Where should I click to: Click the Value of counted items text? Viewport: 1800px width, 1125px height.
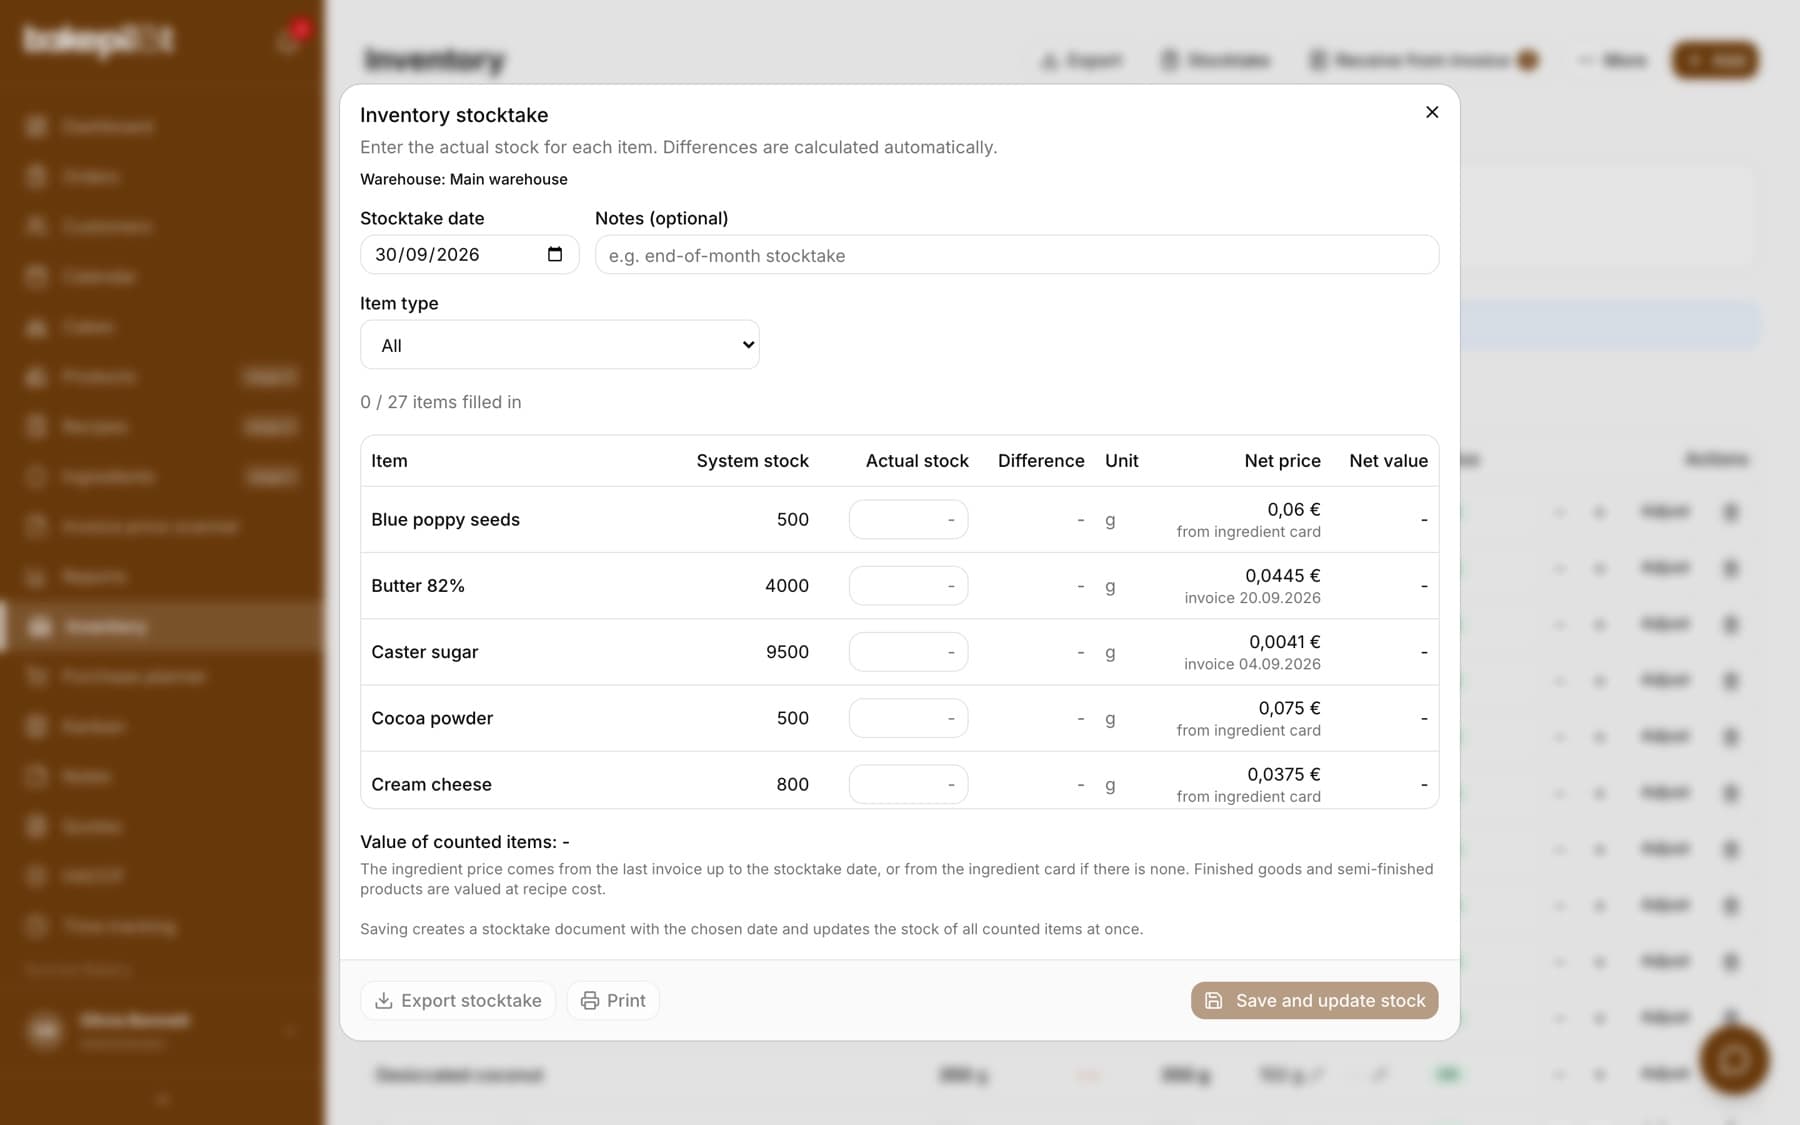(x=464, y=842)
